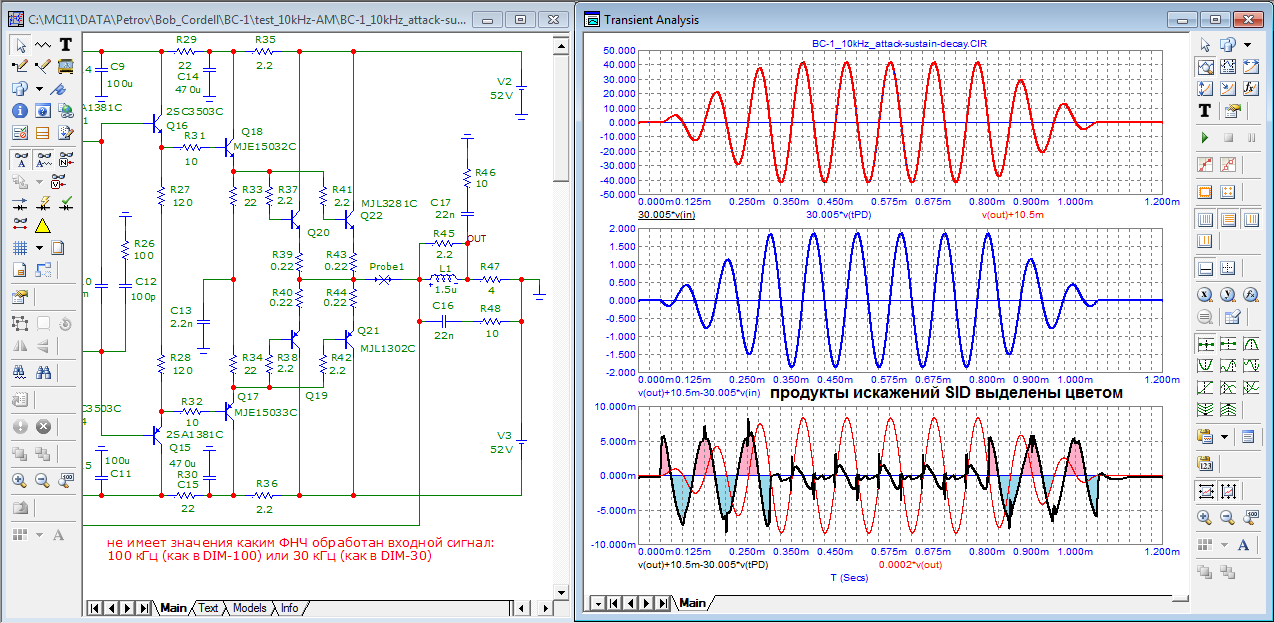Screen dimensions: 1274x623
Task: Open dropdown arrow next to grid icon
Action: [x=40, y=247]
